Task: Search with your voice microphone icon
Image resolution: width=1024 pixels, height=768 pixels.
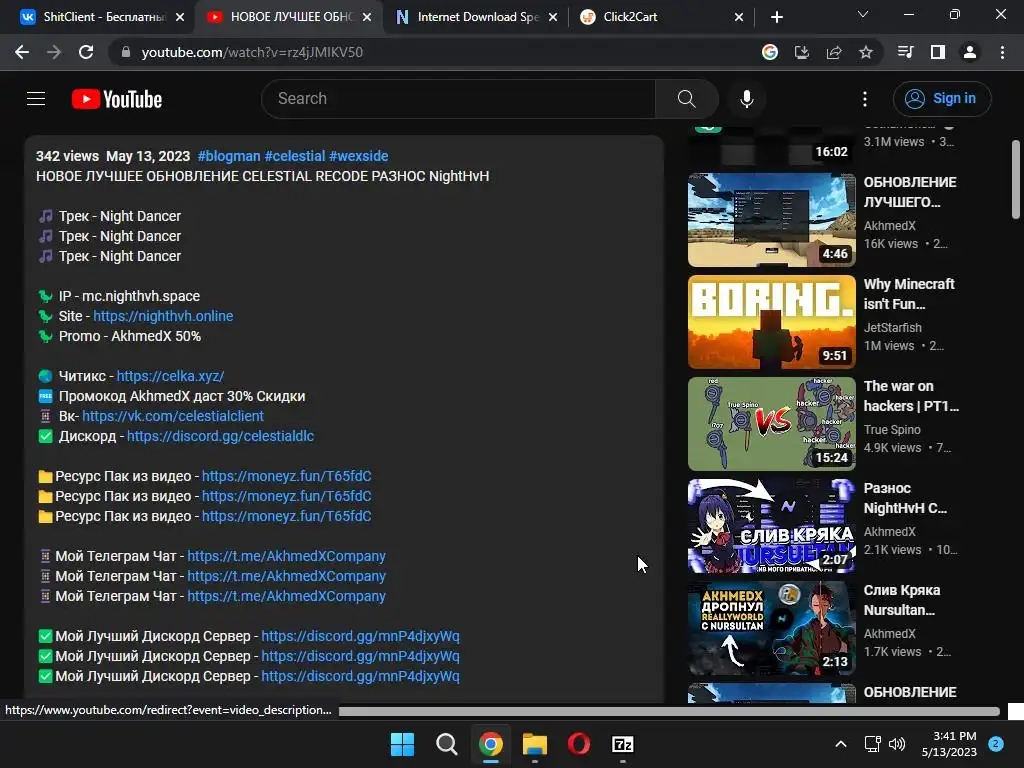Action: coord(746,99)
